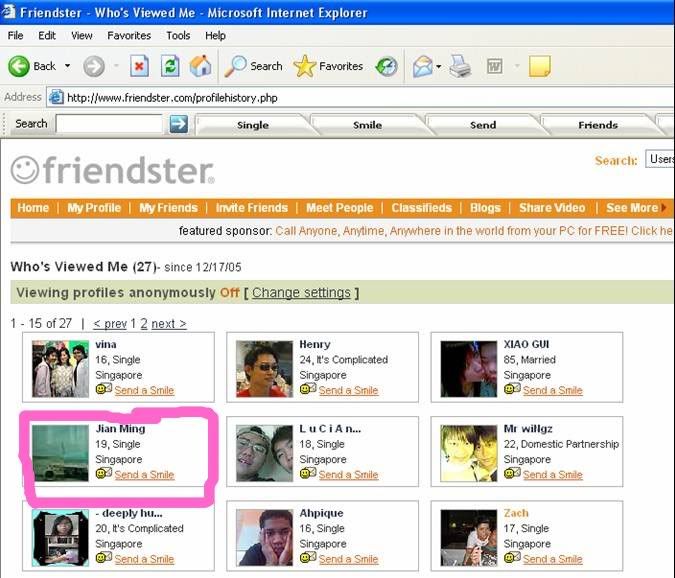The height and width of the screenshot is (578, 675).
Task: Click the smile icon in Mr willgz's card
Action: (x=512, y=473)
